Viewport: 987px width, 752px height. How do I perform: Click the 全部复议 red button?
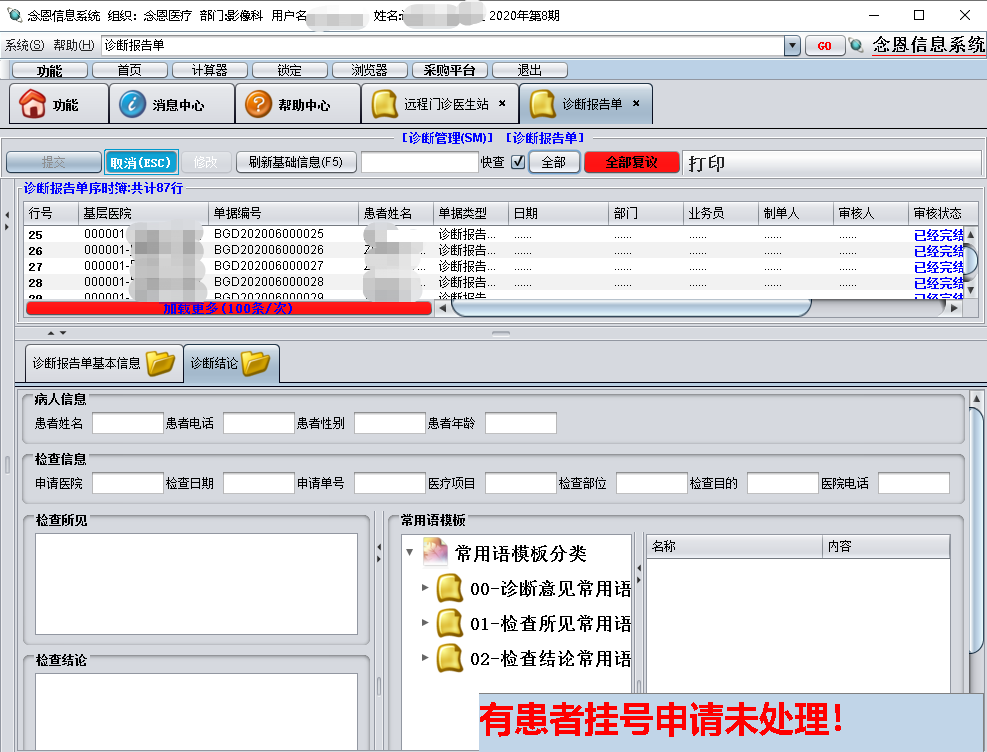pyautogui.click(x=631, y=162)
